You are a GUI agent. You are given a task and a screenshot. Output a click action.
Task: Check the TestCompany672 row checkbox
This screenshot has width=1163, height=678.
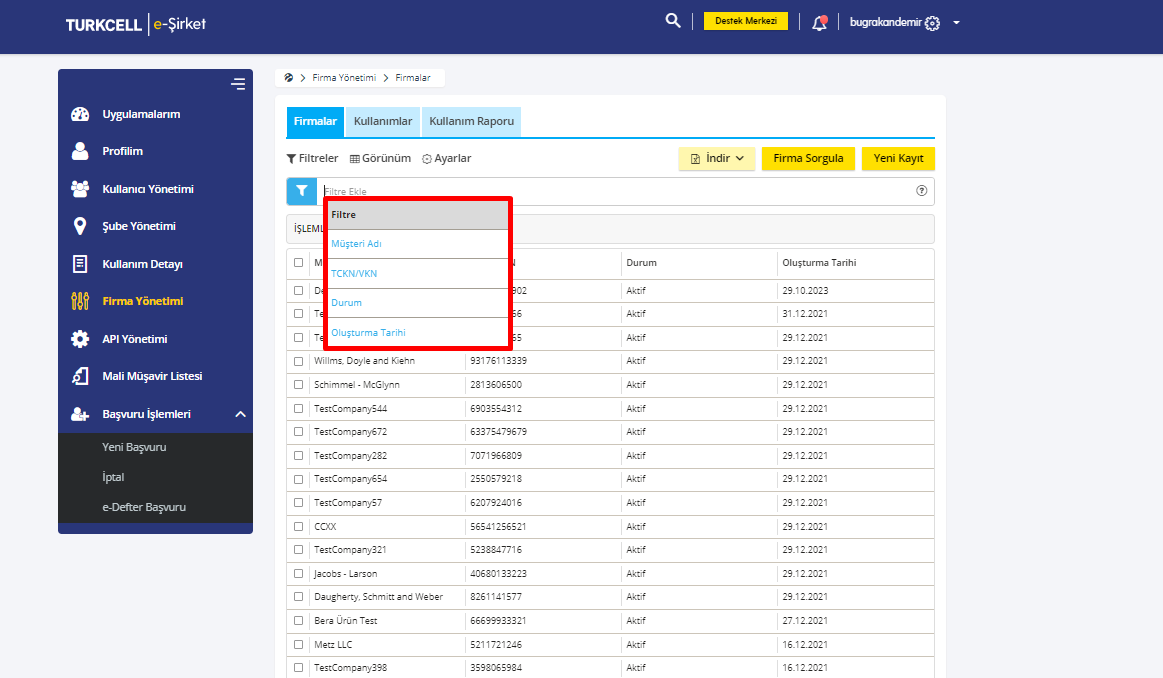298,432
